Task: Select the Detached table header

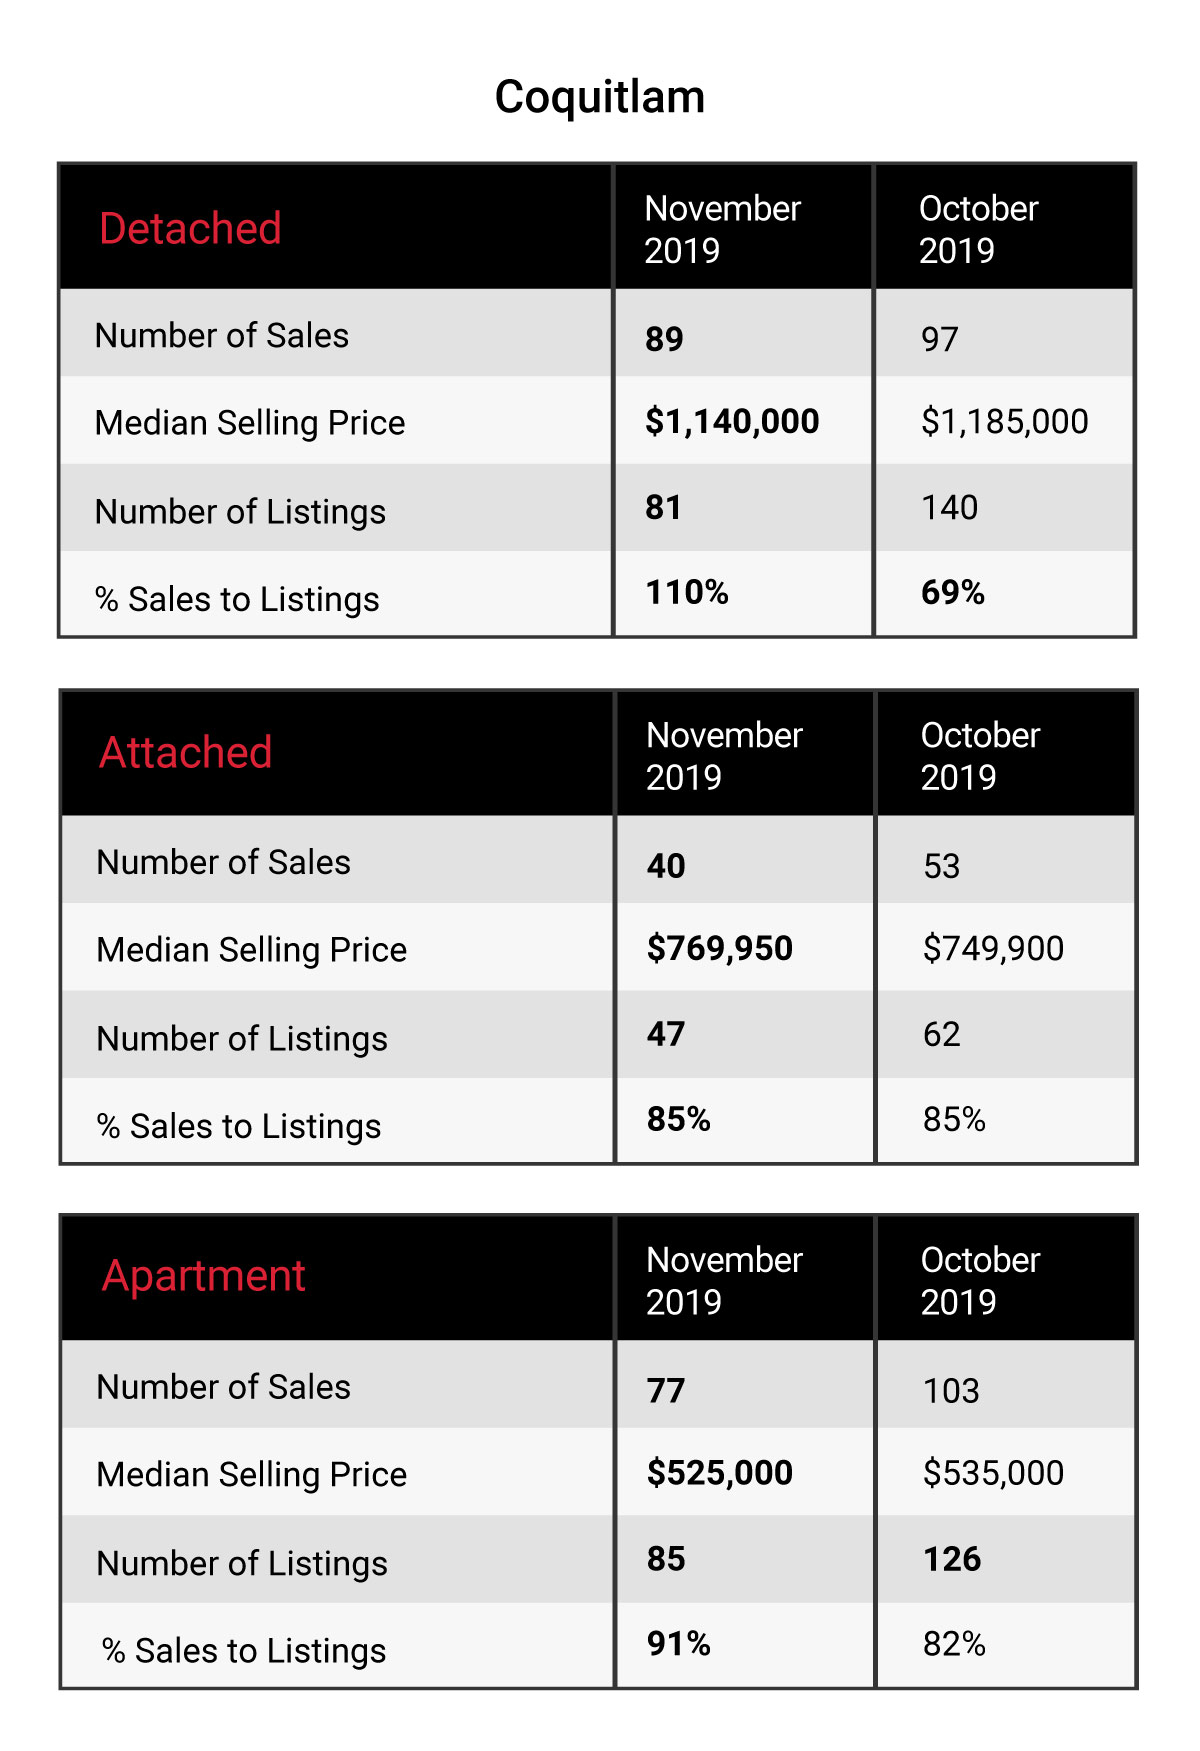Action: (190, 229)
